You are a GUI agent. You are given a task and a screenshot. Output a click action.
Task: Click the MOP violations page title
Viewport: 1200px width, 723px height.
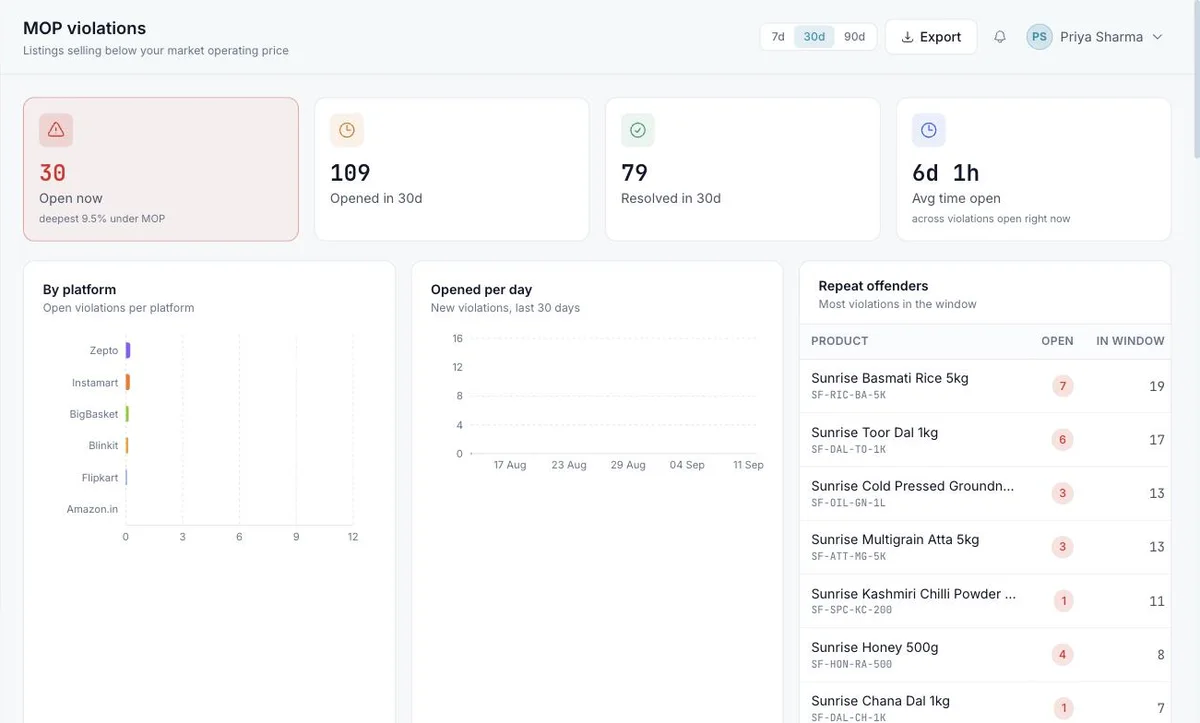point(84,28)
